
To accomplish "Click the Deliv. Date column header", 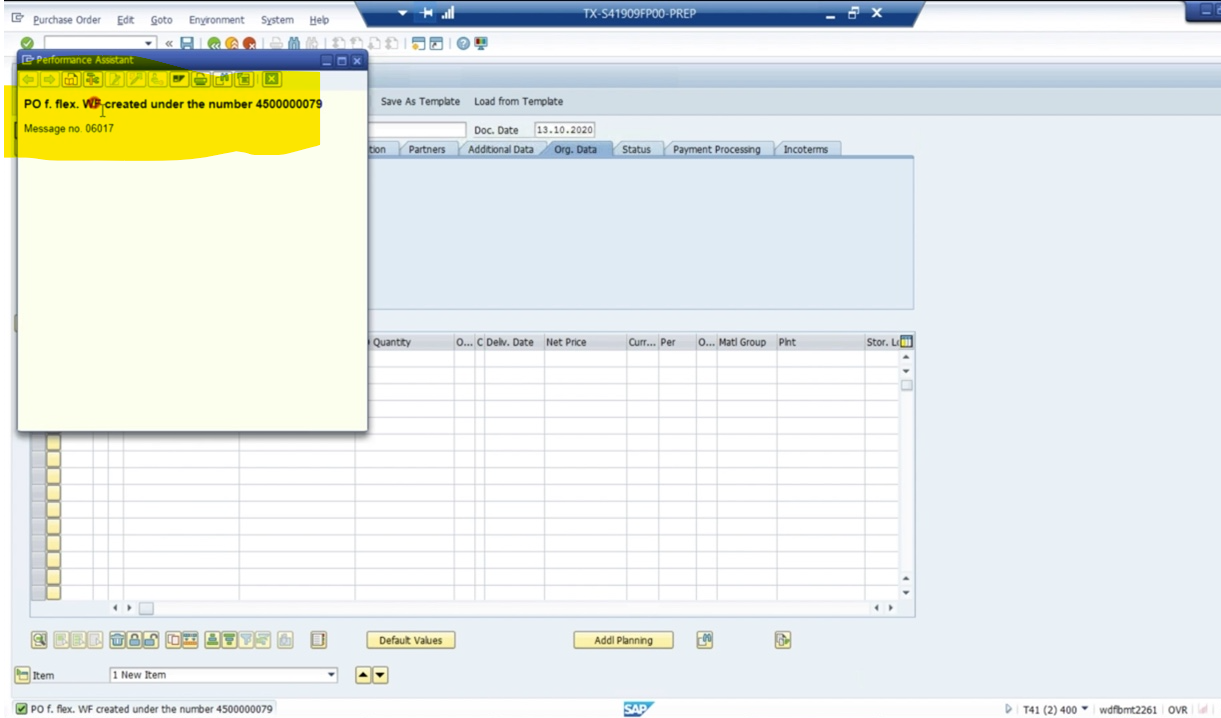I will pos(510,342).
